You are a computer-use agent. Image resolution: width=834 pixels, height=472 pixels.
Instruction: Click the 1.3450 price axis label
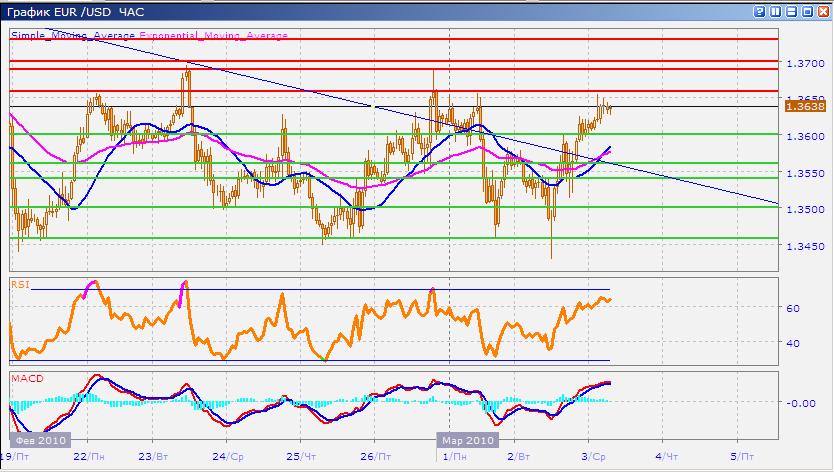coord(804,246)
